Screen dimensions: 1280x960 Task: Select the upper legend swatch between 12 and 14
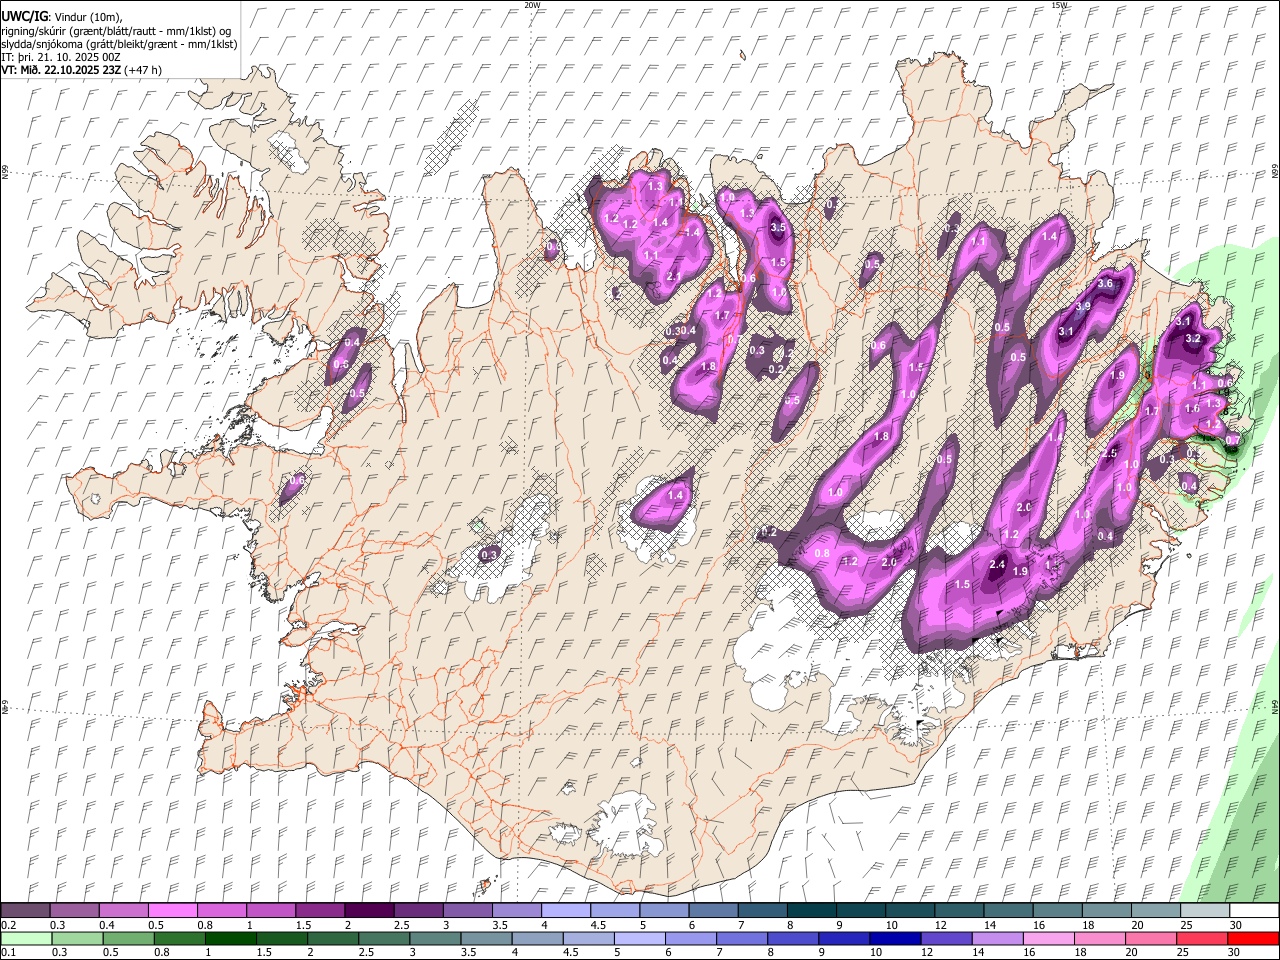coord(959,910)
